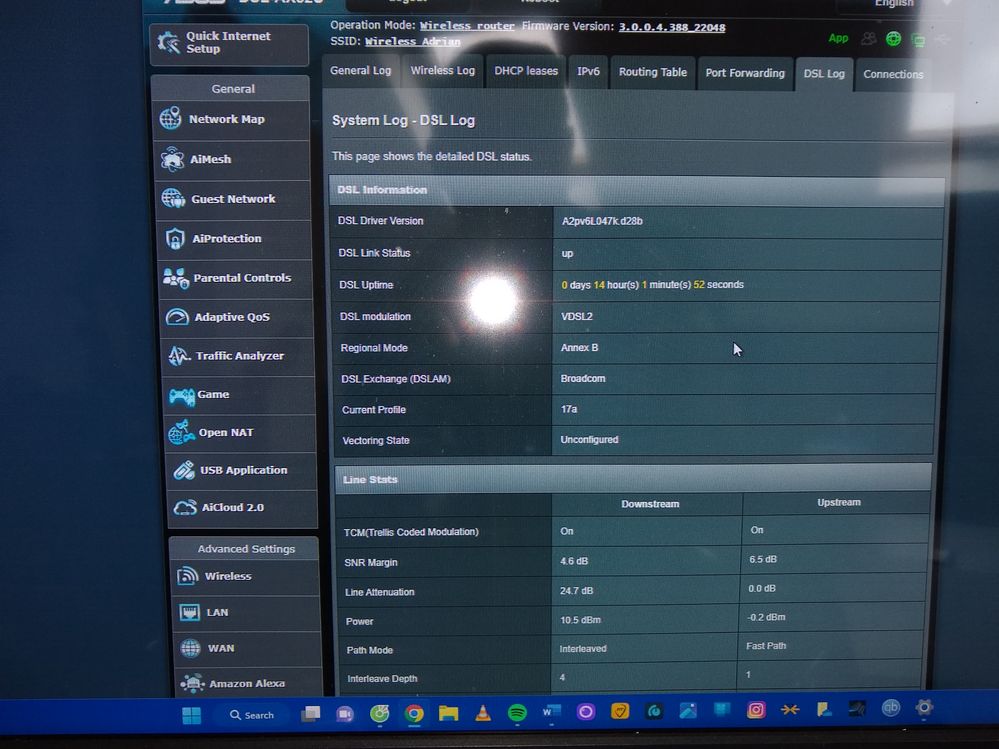The image size is (999, 749).
Task: Click the Quick Internet Setup button
Action: pos(228,43)
